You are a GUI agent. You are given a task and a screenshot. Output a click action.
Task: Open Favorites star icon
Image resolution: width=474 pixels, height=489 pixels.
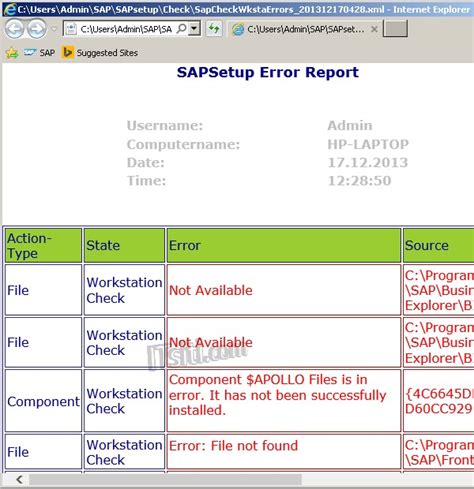coord(12,53)
